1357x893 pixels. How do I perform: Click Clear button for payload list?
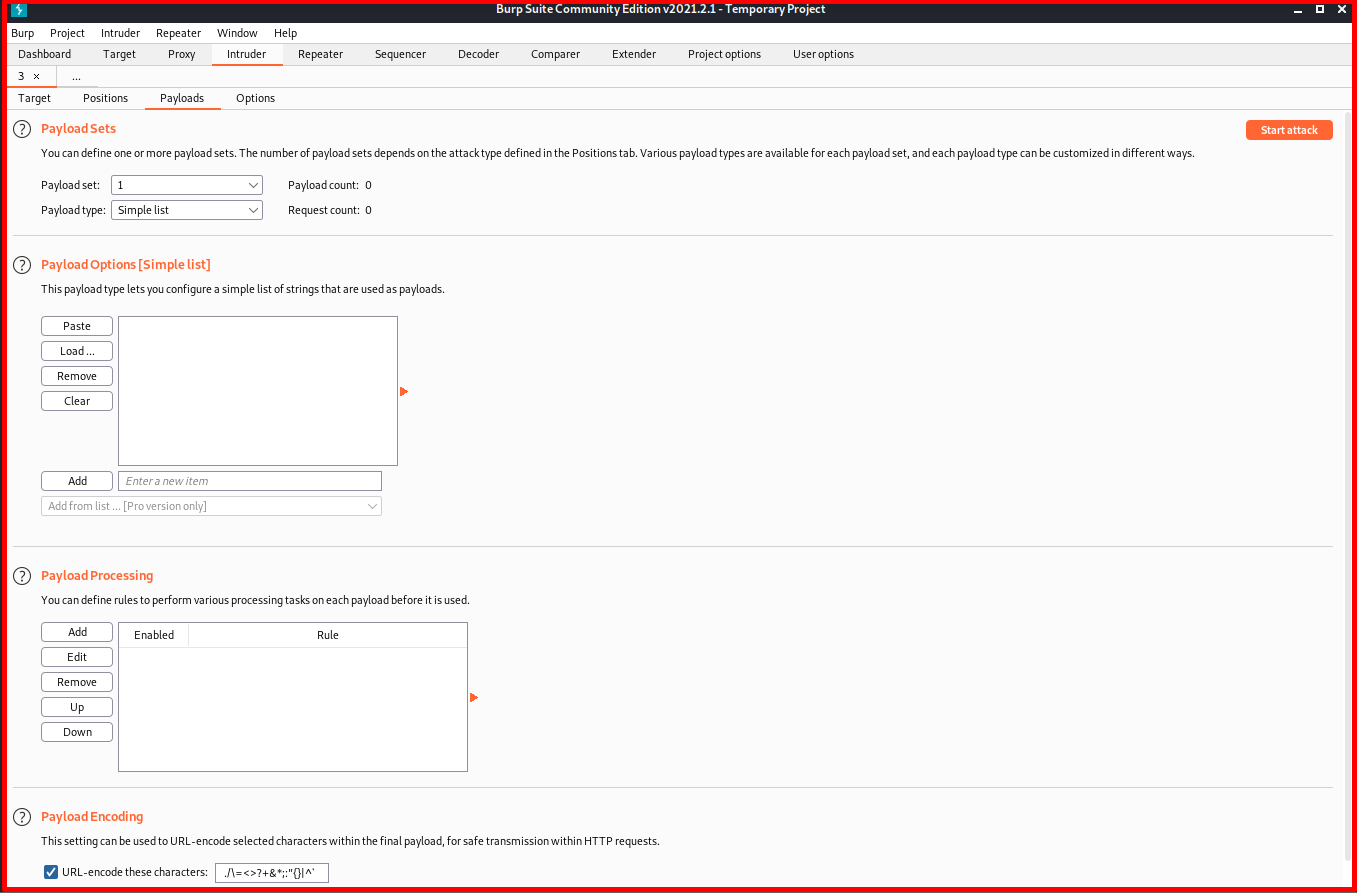tap(77, 401)
